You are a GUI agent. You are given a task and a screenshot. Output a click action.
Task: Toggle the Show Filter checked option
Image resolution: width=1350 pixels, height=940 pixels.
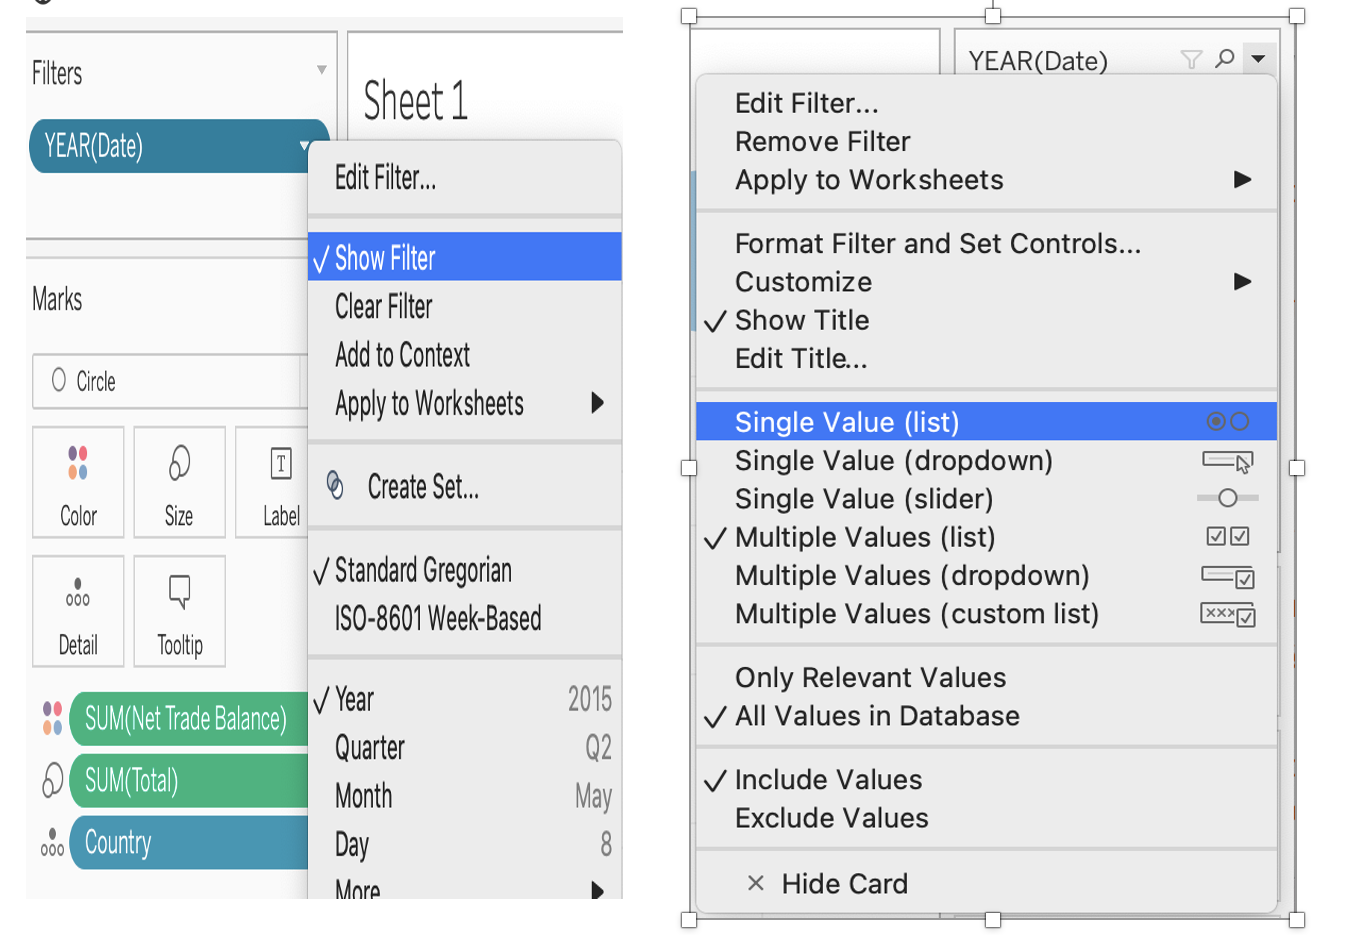click(x=385, y=258)
